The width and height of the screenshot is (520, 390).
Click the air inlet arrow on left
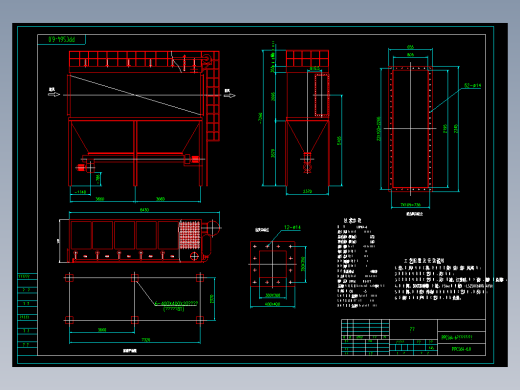(x=54, y=94)
